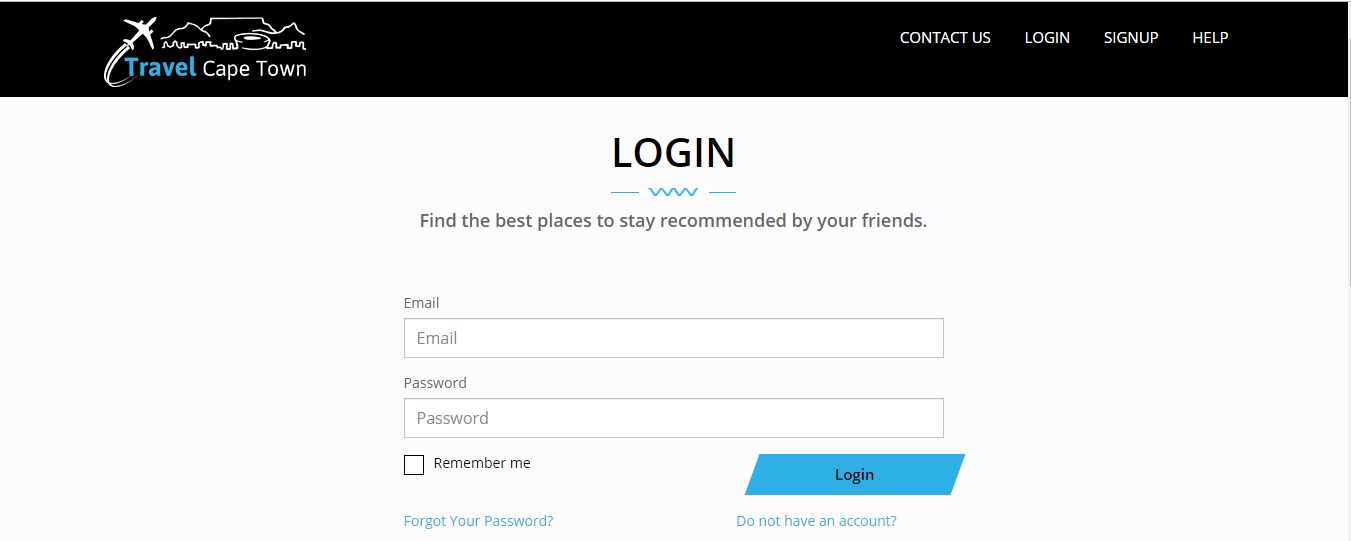
Task: Click the blue wave divider under the heading
Action: pyautogui.click(x=673, y=192)
